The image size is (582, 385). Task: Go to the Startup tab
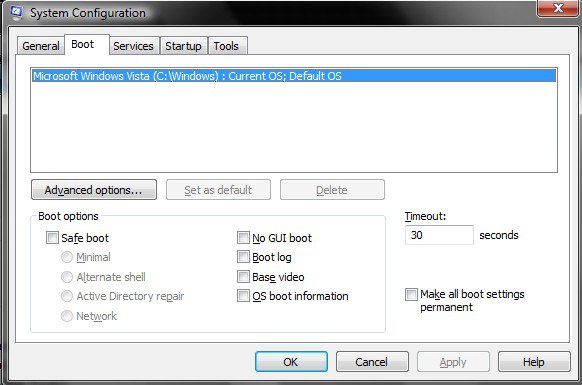click(183, 46)
